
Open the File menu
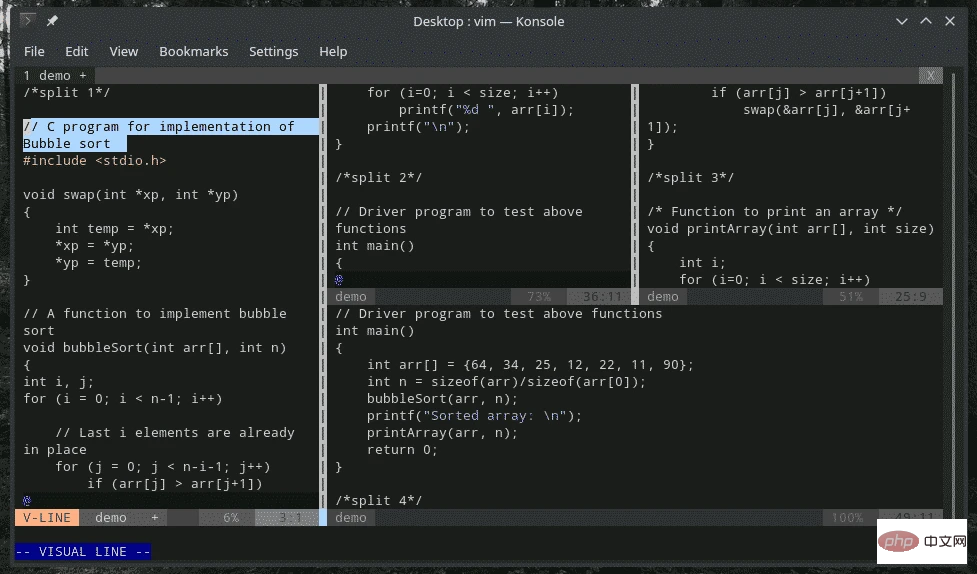pos(34,51)
